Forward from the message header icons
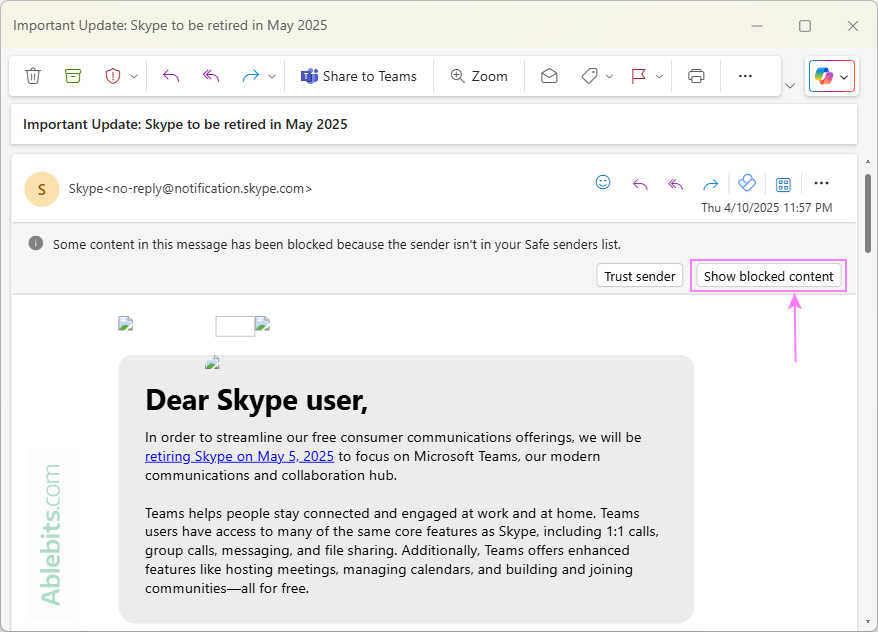 tap(711, 184)
